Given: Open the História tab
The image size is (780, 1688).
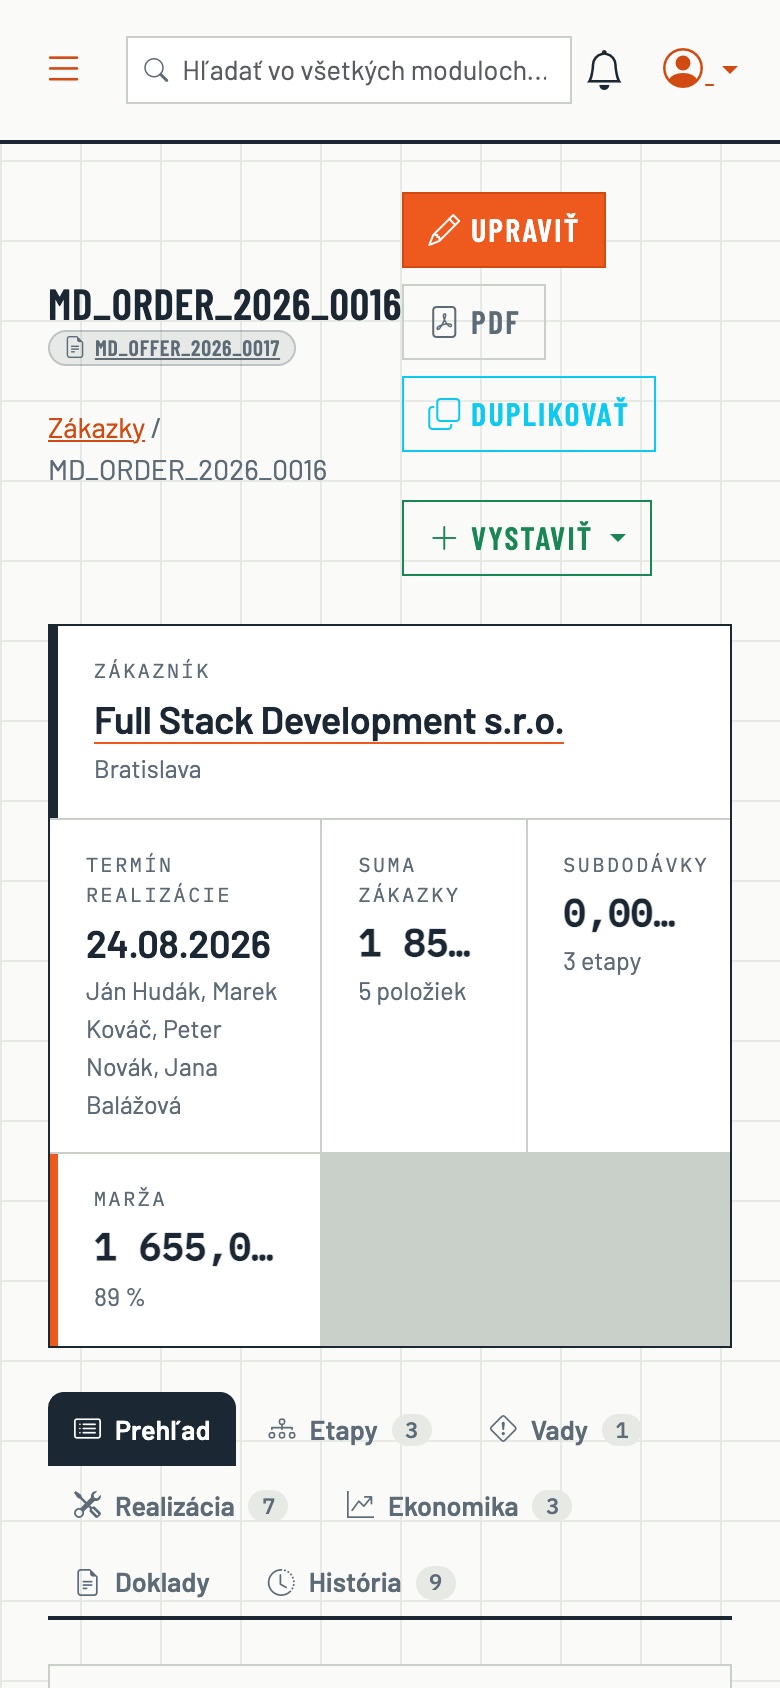Looking at the screenshot, I should tap(361, 1582).
